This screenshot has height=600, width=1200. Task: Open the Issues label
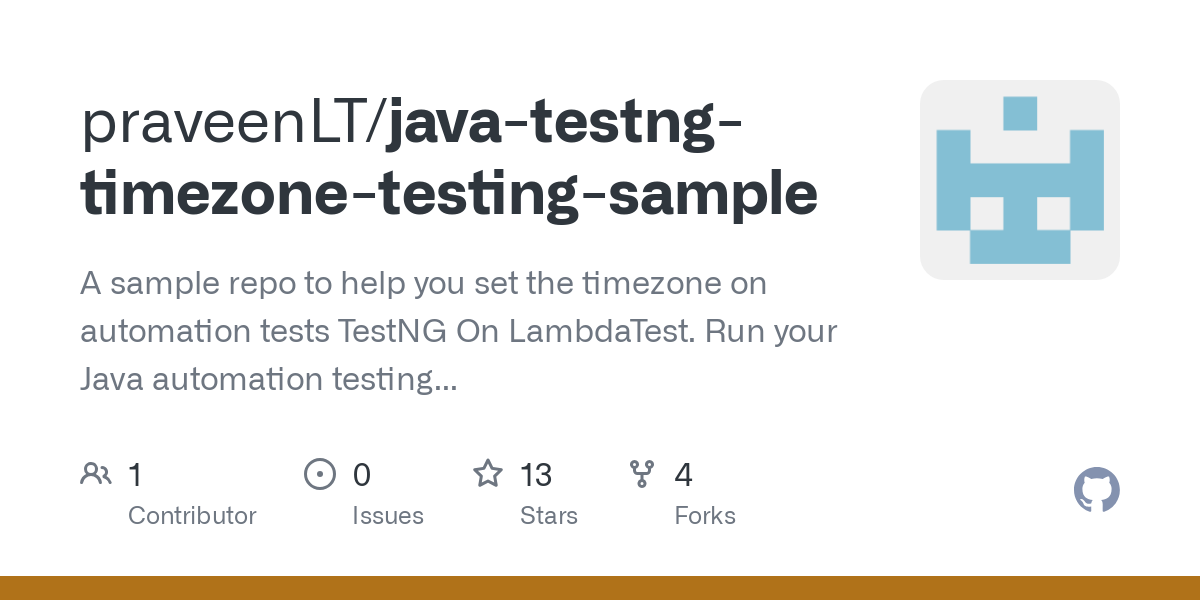click(388, 516)
